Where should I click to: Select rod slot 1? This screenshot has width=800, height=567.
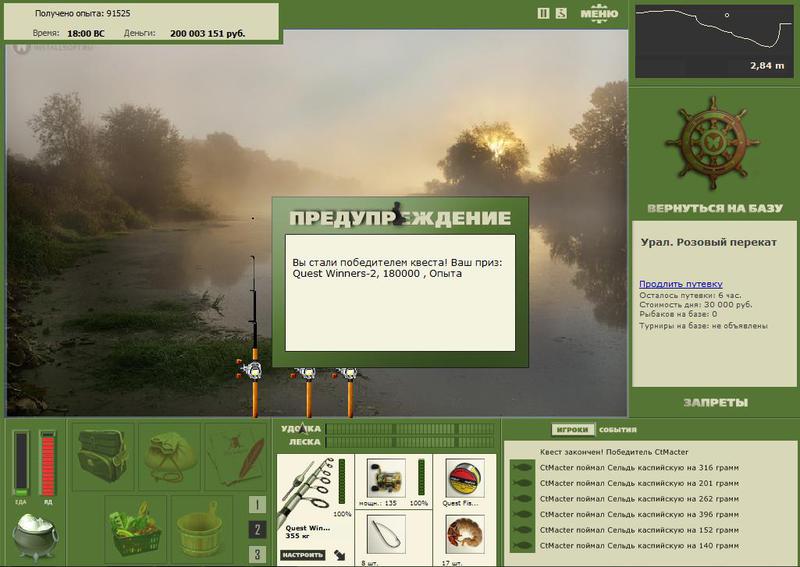(257, 505)
